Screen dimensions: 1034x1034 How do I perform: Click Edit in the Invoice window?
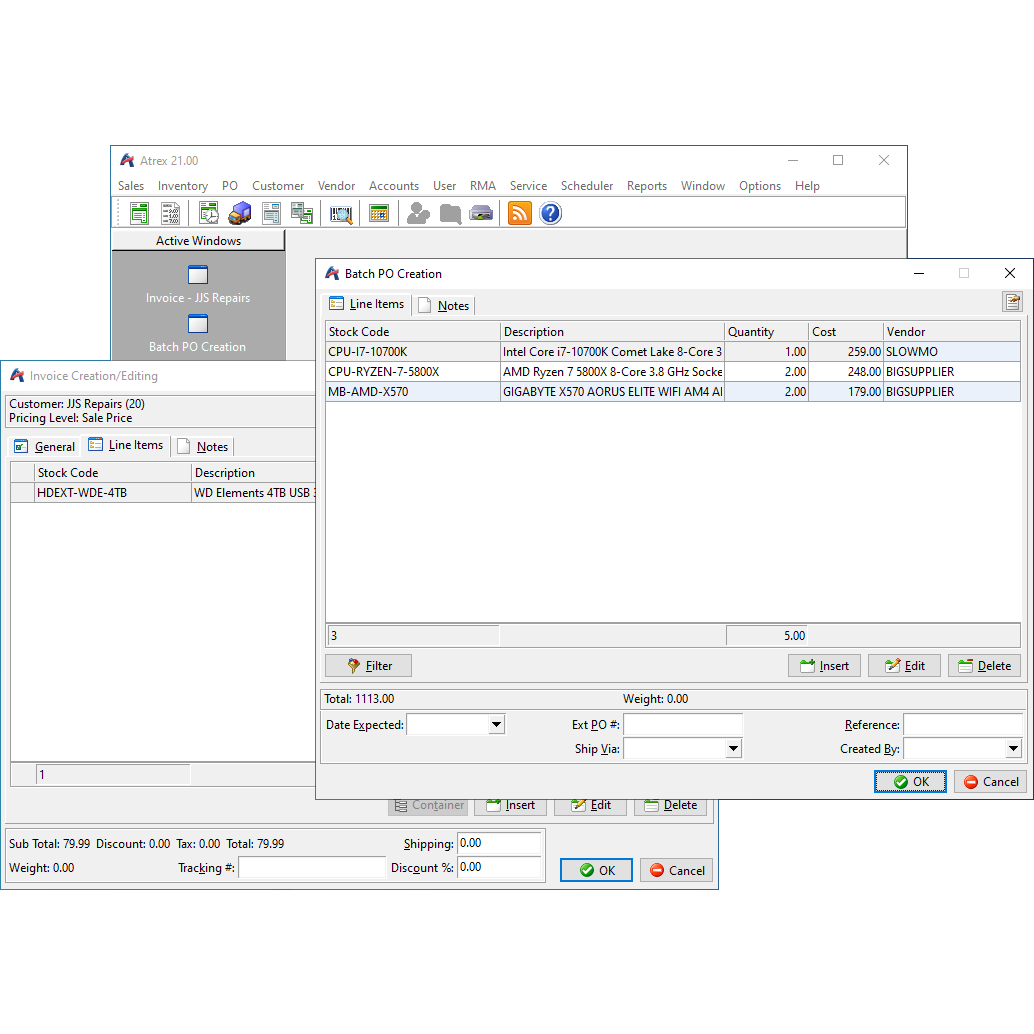point(590,806)
